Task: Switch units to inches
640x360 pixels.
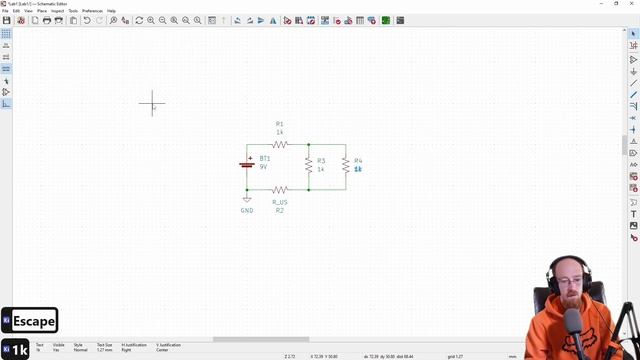Action: pyautogui.click(x=6, y=46)
